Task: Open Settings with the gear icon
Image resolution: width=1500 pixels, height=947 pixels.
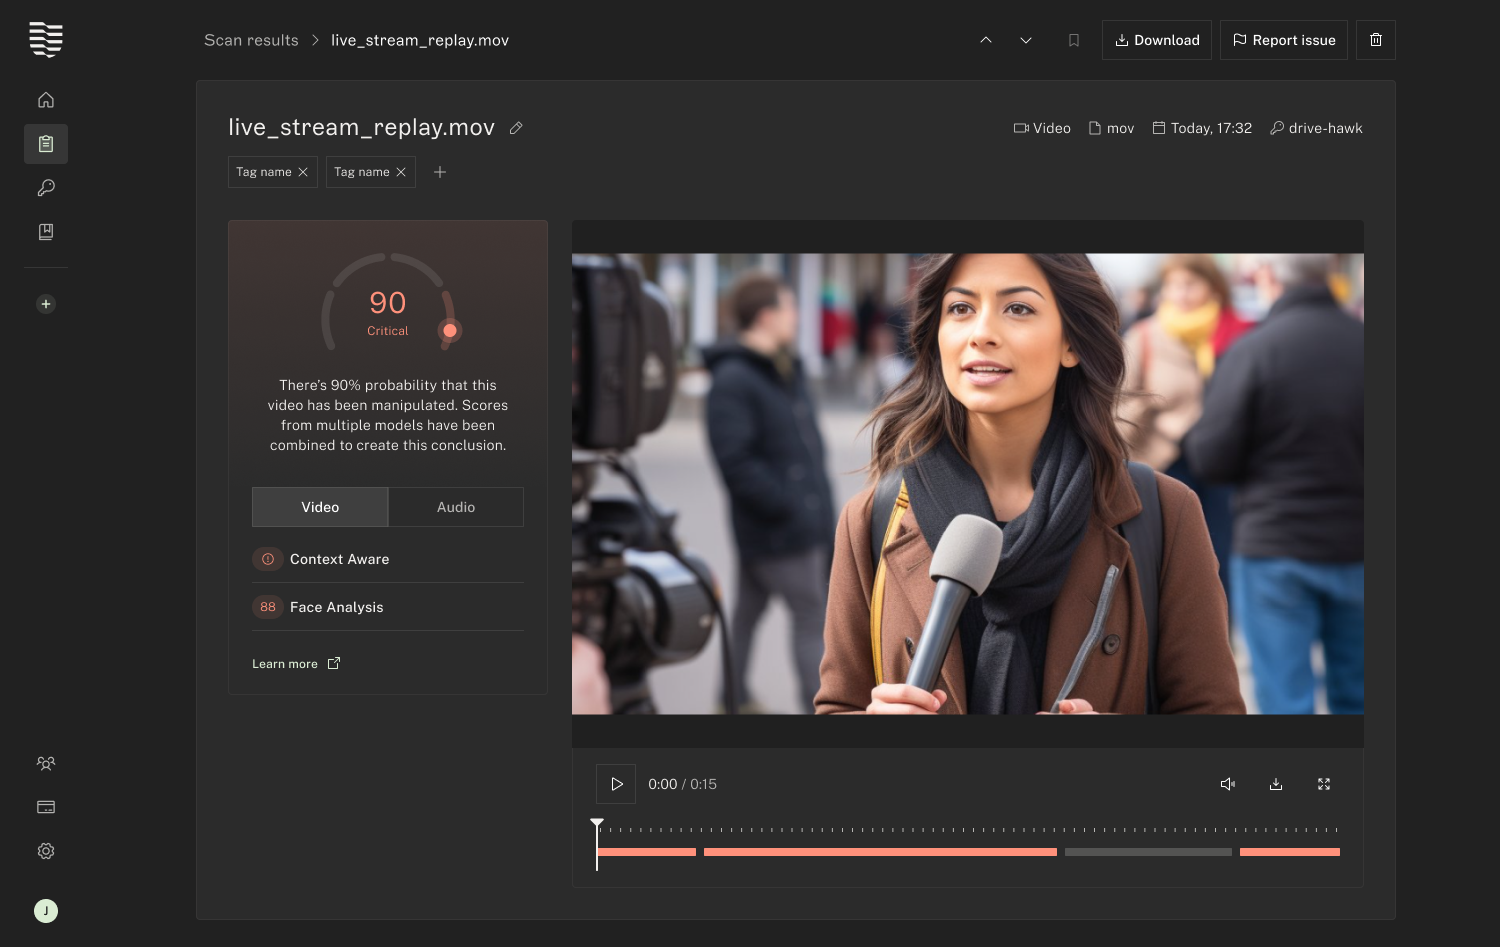Action: [45, 850]
